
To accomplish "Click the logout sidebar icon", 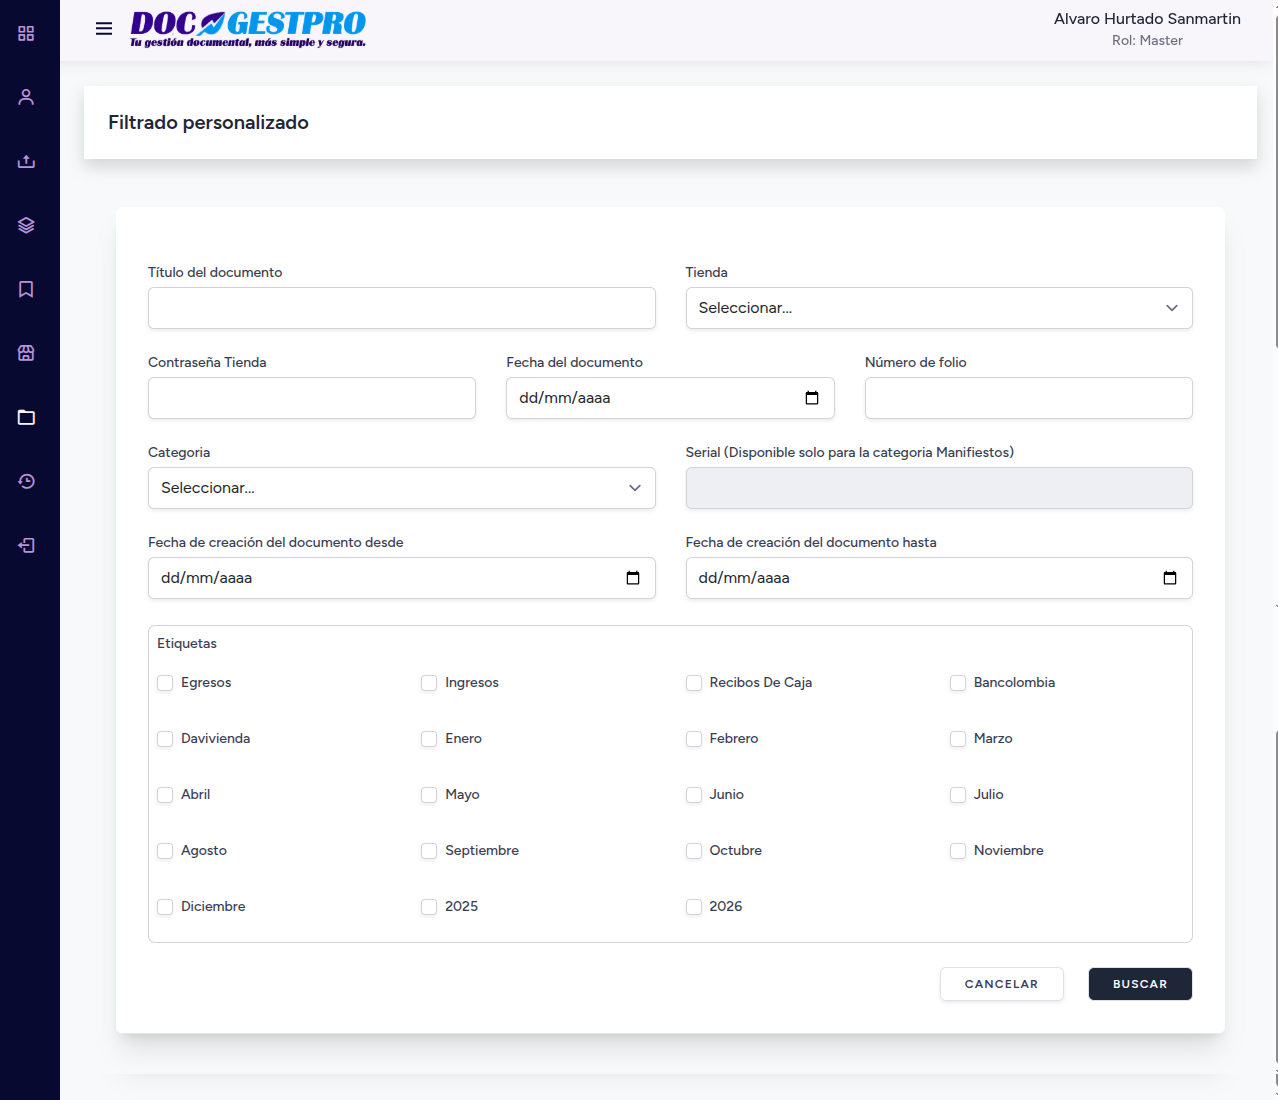I will click(26, 545).
